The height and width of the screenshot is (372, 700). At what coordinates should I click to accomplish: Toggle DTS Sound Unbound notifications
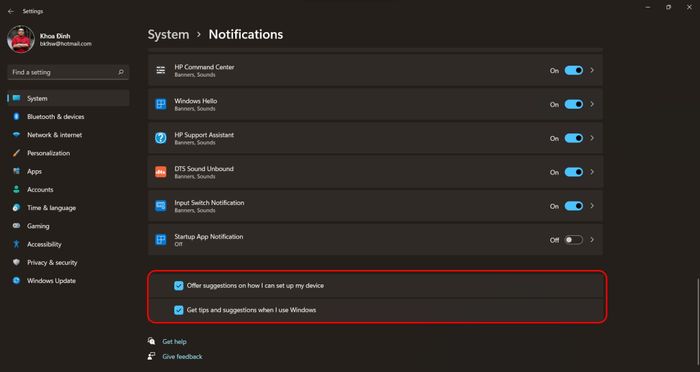[x=574, y=172]
